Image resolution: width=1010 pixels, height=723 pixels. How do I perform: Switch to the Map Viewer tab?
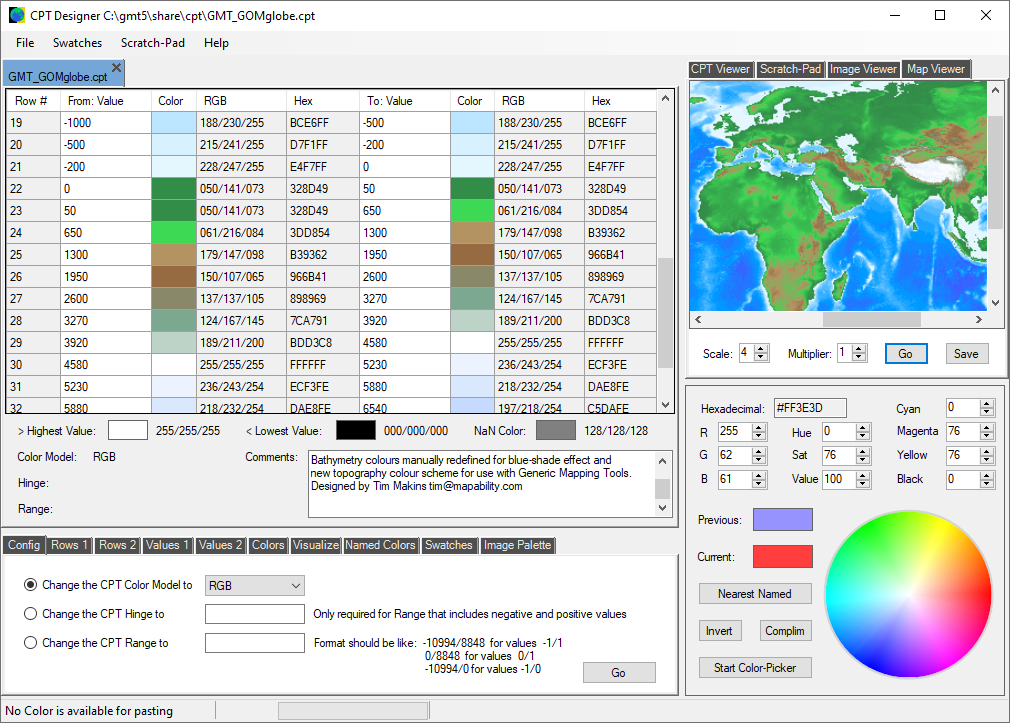click(x=936, y=69)
